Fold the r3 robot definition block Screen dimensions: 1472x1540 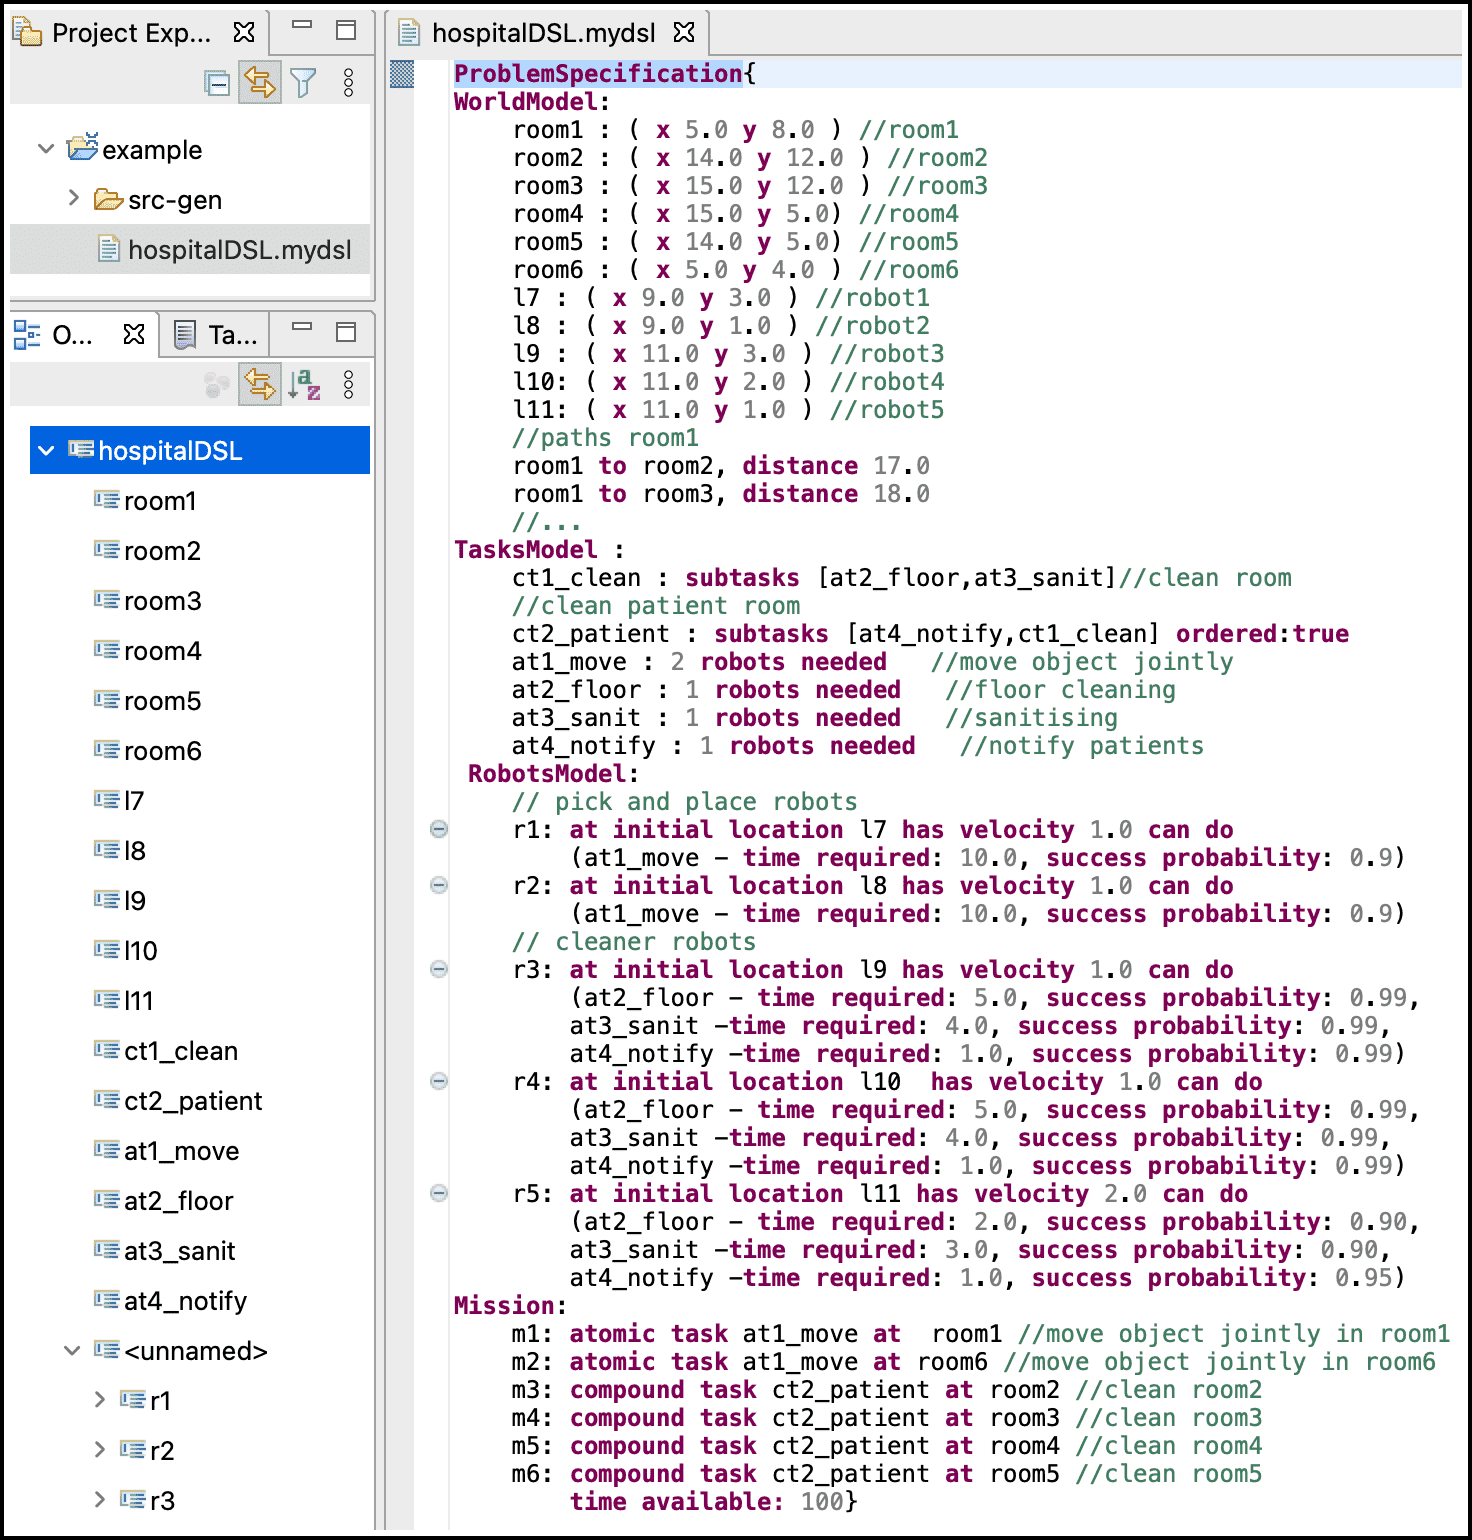pos(438,969)
